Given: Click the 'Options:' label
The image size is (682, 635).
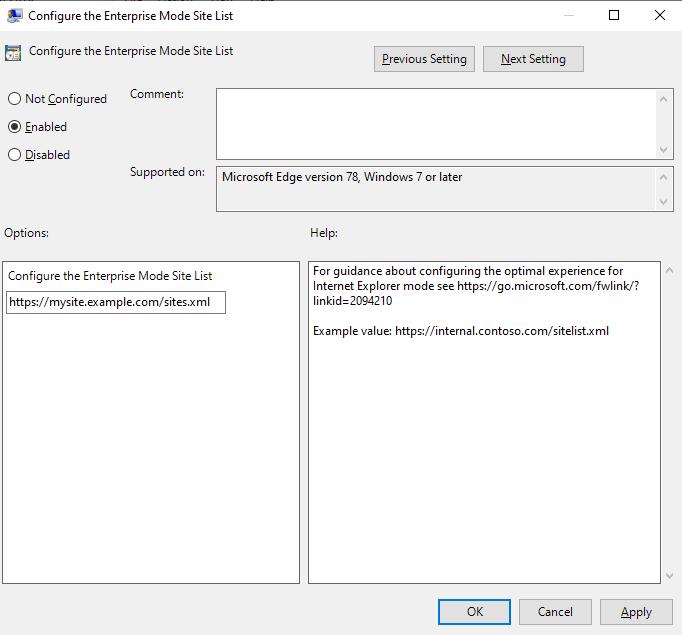Looking at the screenshot, I should click(27, 233).
